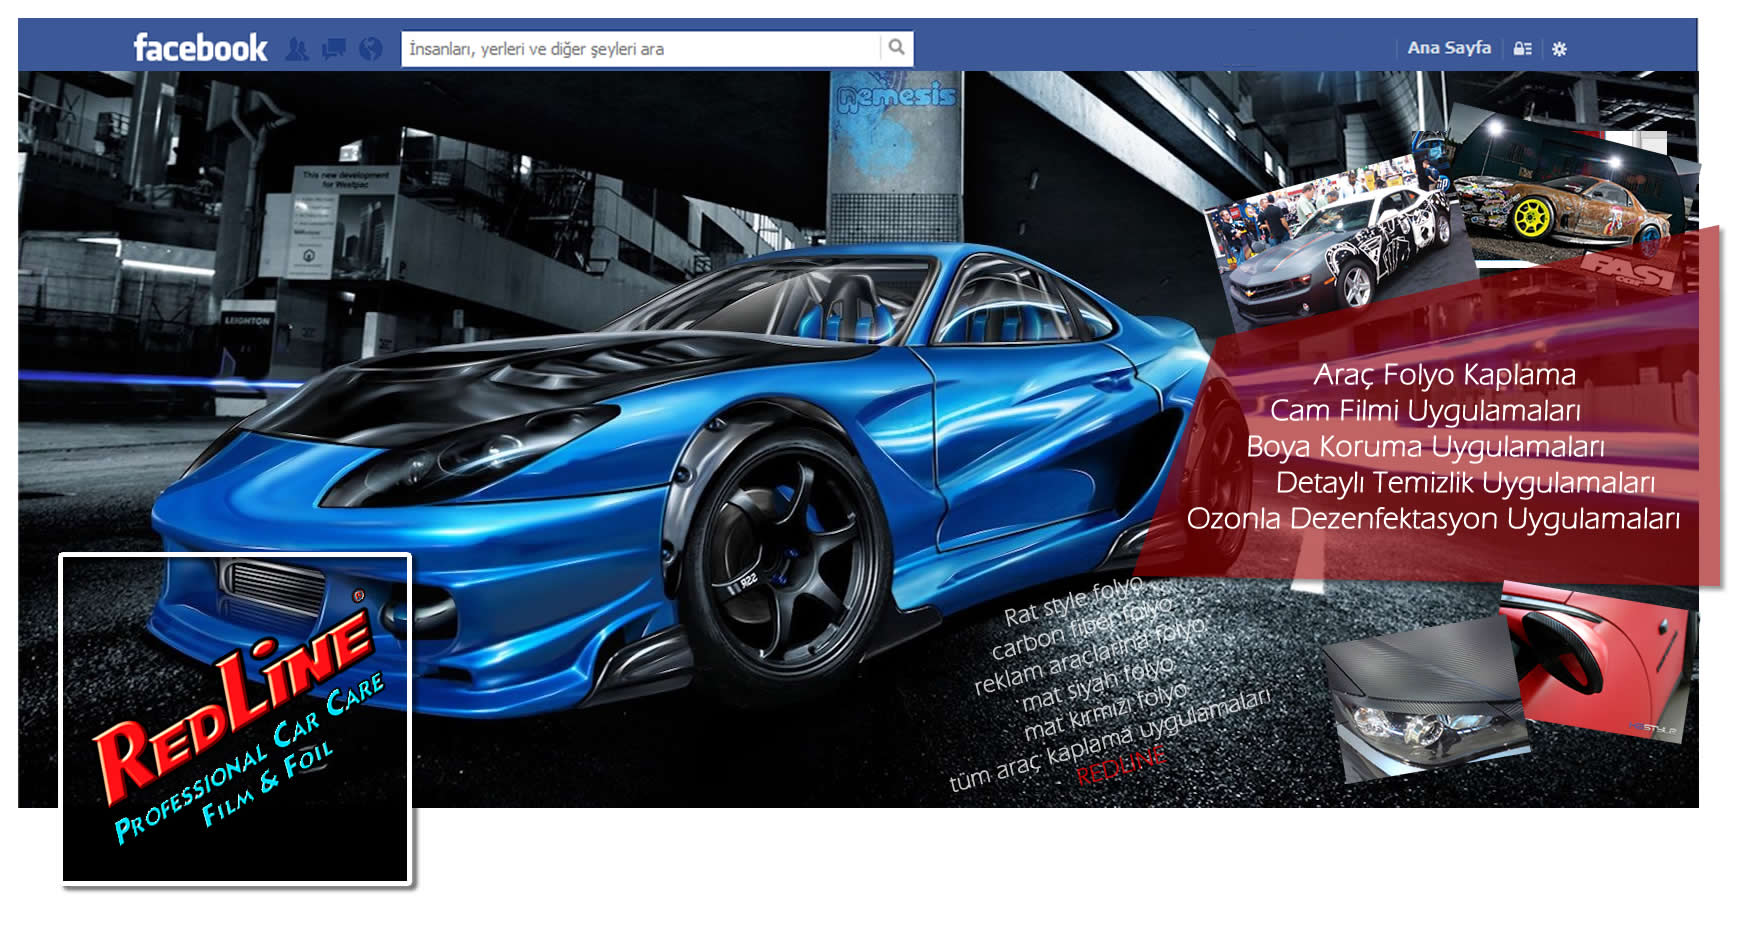Image resolution: width=1740 pixels, height=928 pixels.
Task: Click the Araç Folyo Kaplama text
Action: point(1444,375)
